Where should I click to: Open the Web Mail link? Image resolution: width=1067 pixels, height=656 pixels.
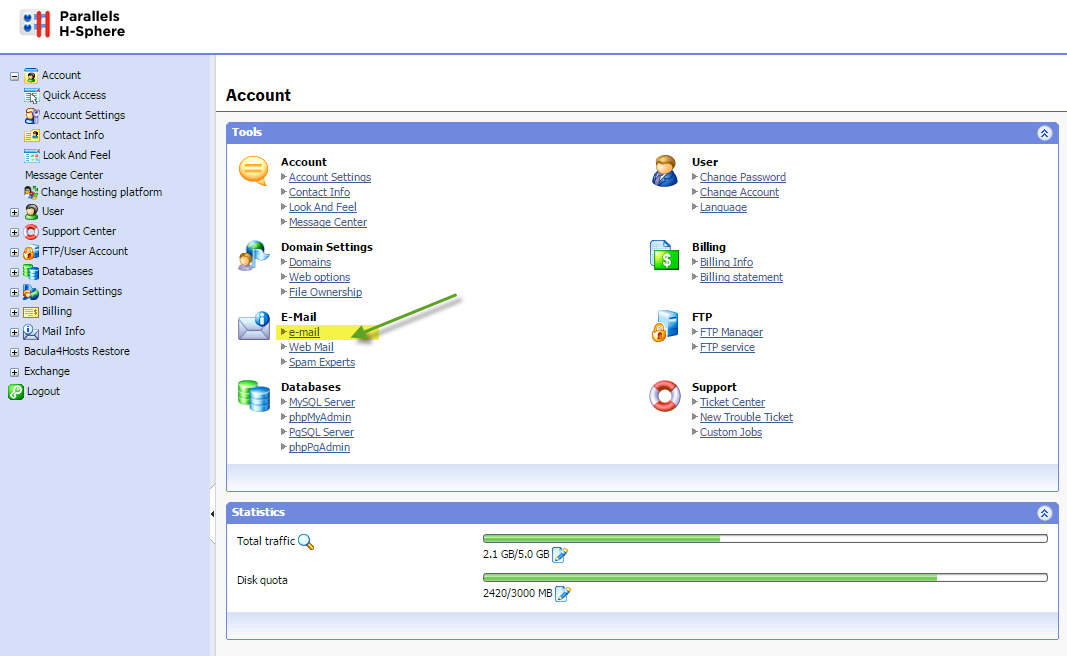311,347
